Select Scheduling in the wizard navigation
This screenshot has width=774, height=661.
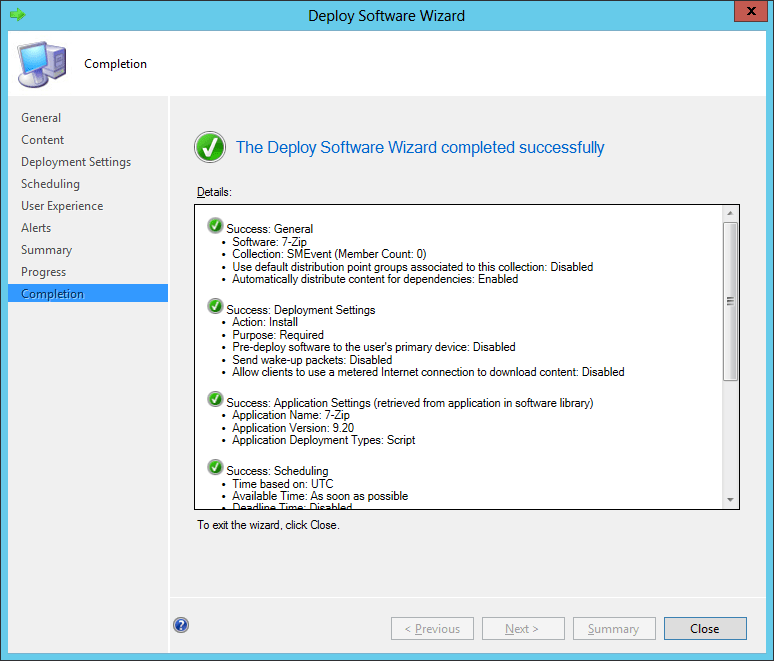[x=50, y=184]
